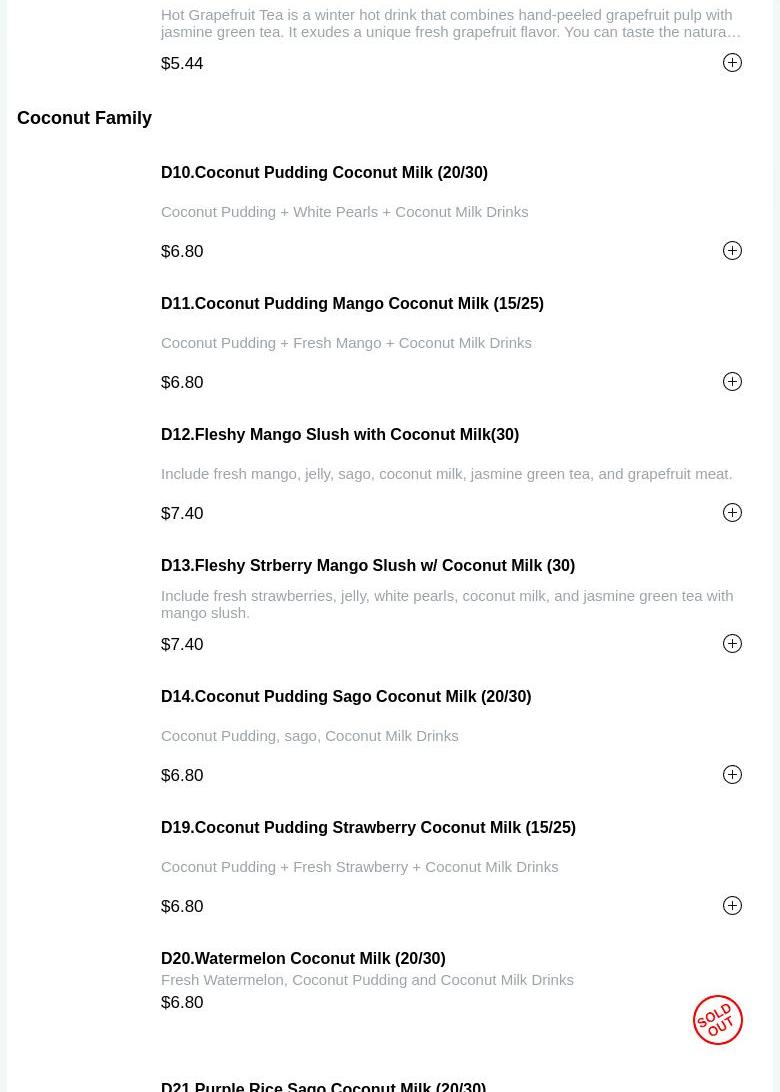Click the Hot Grapefruit Tea description text

pyautogui.click(x=450, y=23)
